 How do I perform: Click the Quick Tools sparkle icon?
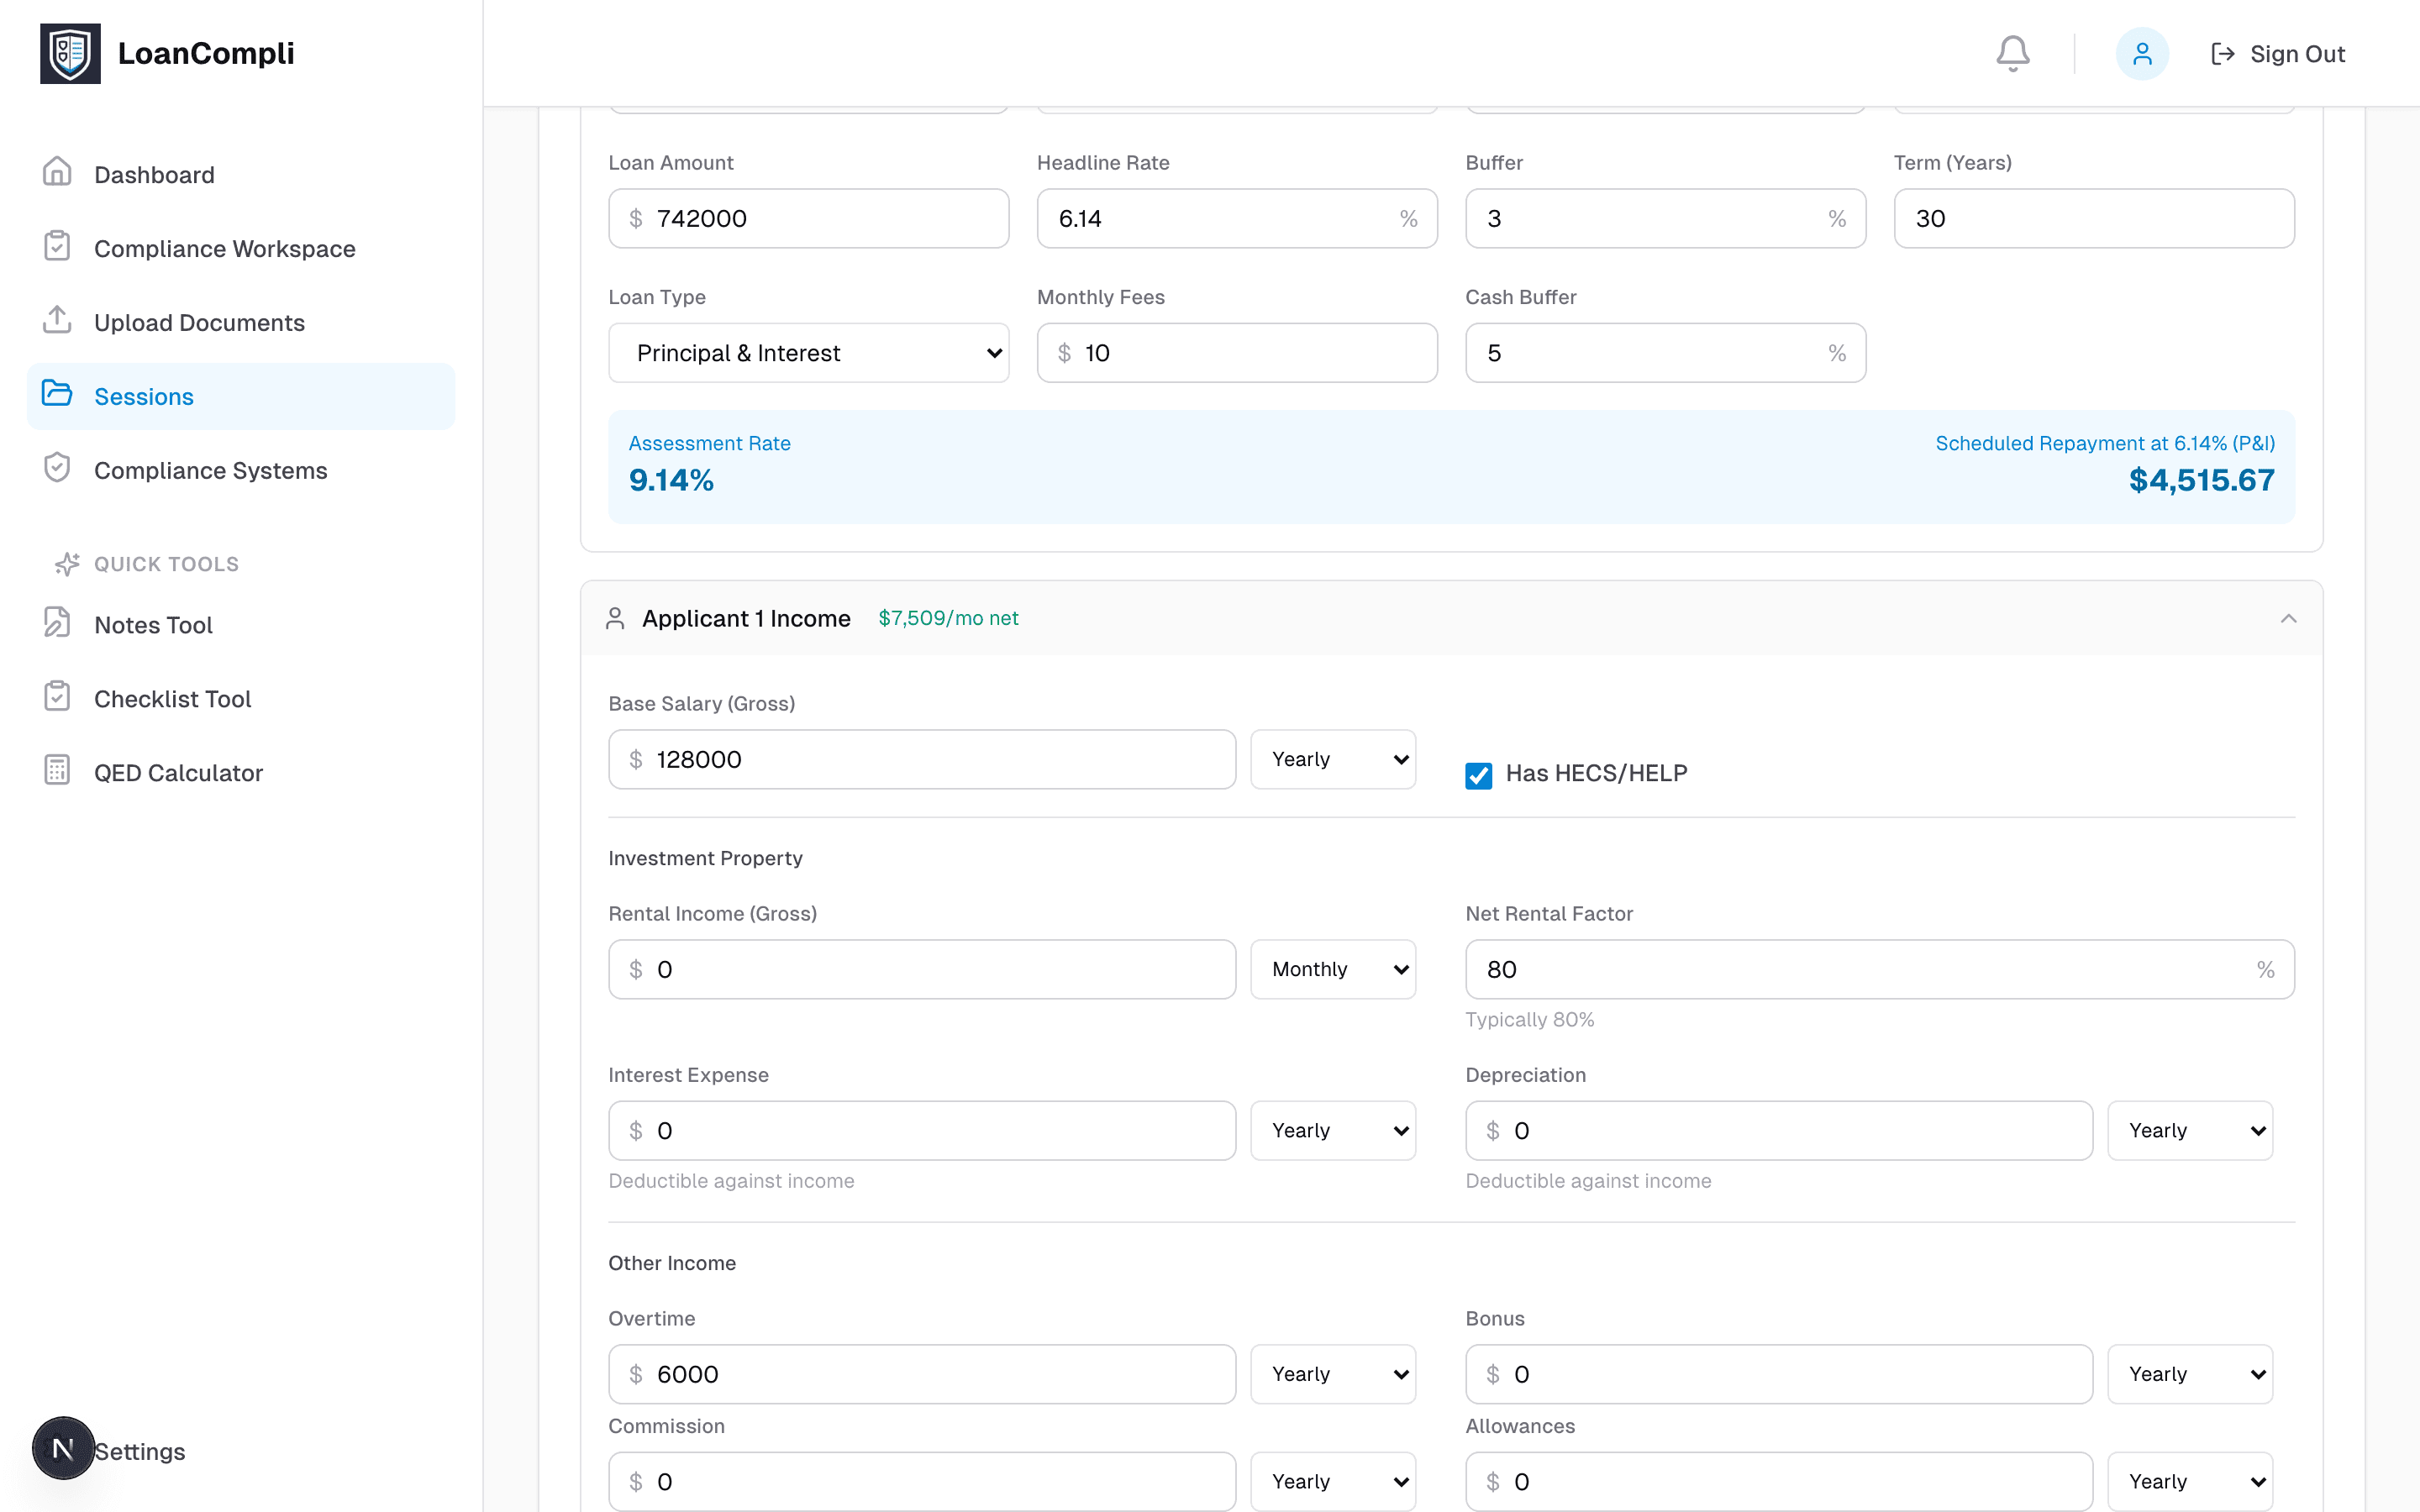(67, 564)
